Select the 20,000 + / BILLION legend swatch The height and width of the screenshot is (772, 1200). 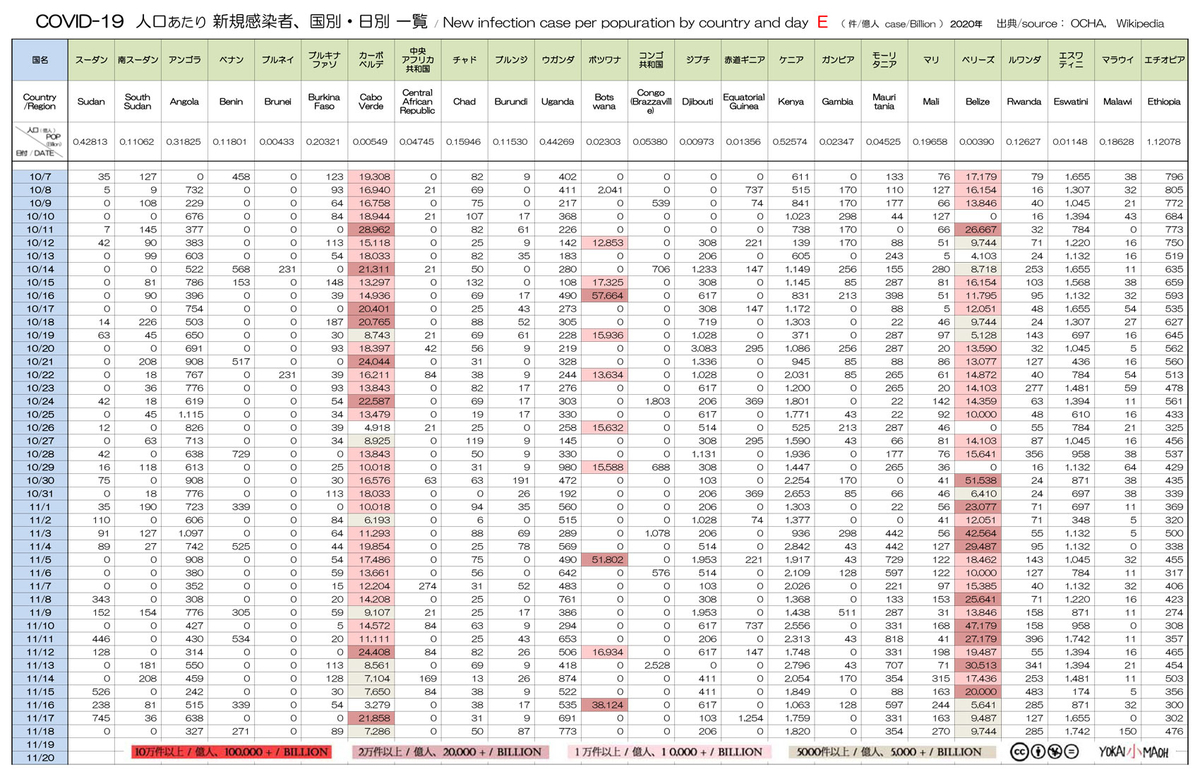[x=448, y=751]
